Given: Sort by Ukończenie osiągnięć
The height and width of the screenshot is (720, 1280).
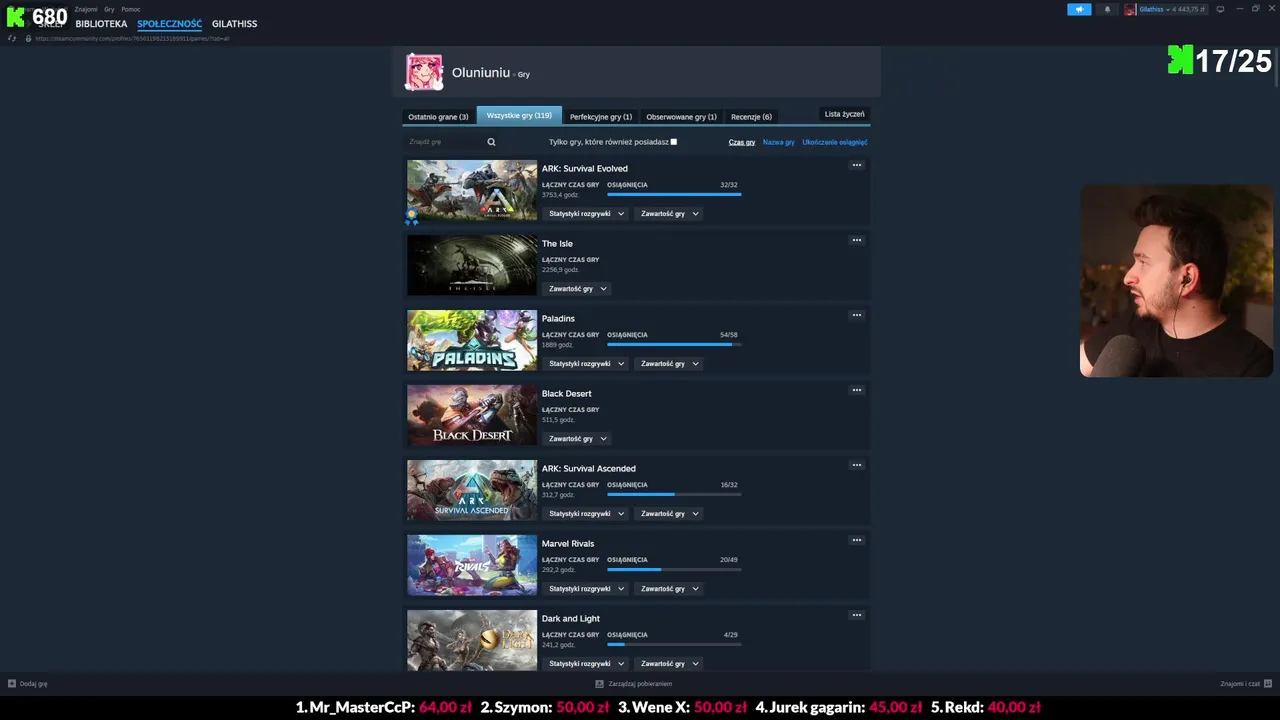Looking at the screenshot, I should (834, 142).
